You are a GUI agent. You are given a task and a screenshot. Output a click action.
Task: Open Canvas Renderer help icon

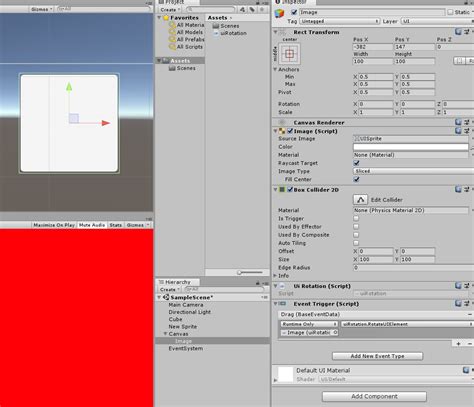[458, 122]
